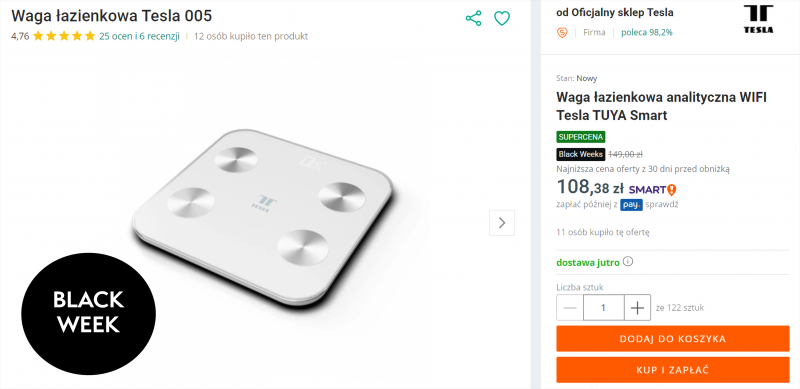
Task: Click the quantity input field
Action: [x=604, y=308]
